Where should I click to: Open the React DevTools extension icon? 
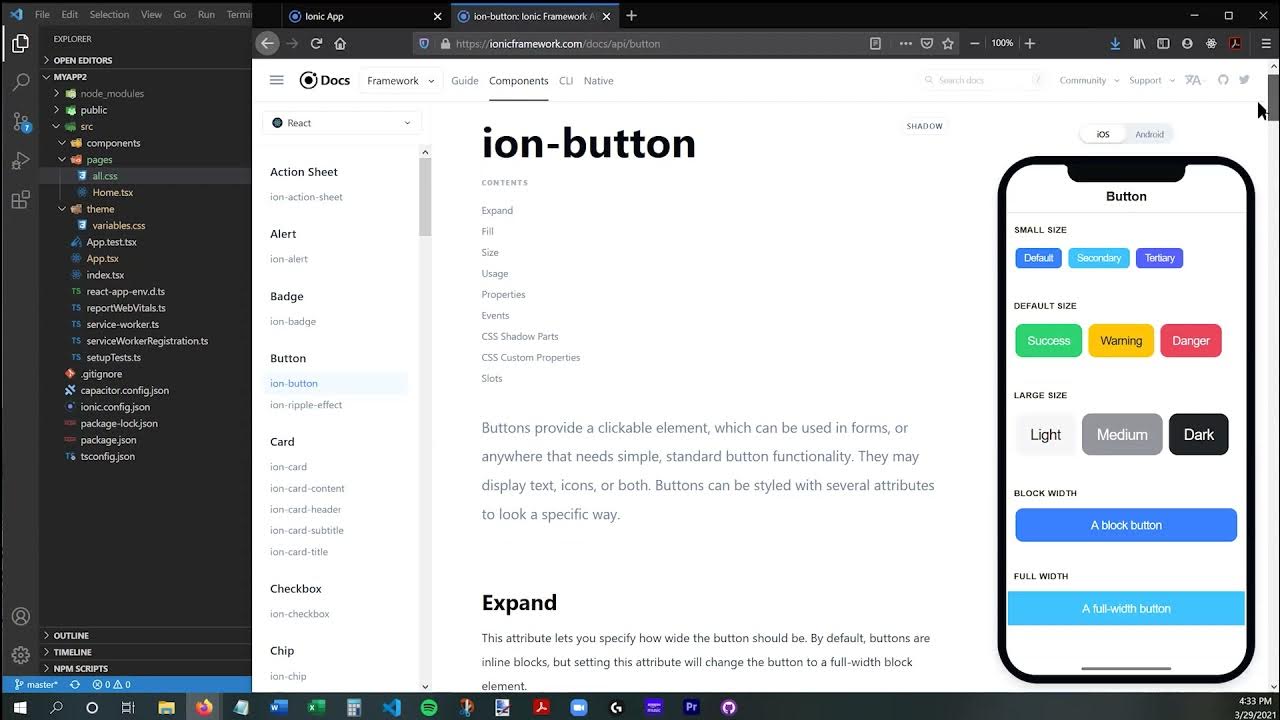point(1211,43)
